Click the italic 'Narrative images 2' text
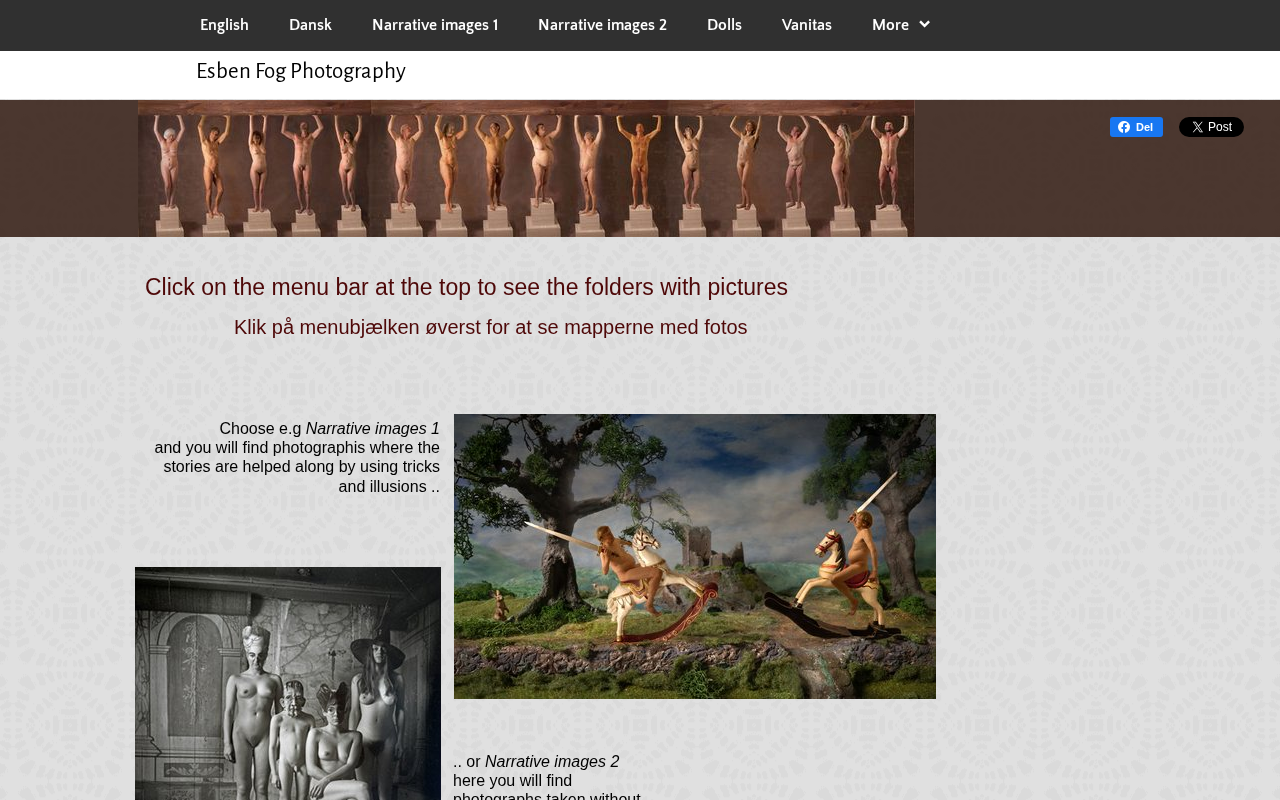The image size is (1280, 800). [x=552, y=762]
